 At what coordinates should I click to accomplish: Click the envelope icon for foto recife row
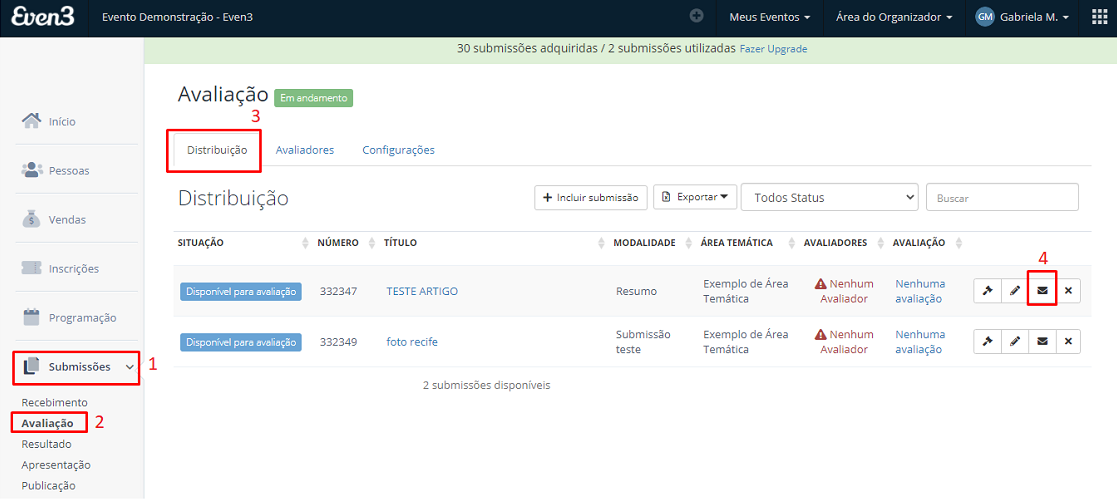(1042, 341)
